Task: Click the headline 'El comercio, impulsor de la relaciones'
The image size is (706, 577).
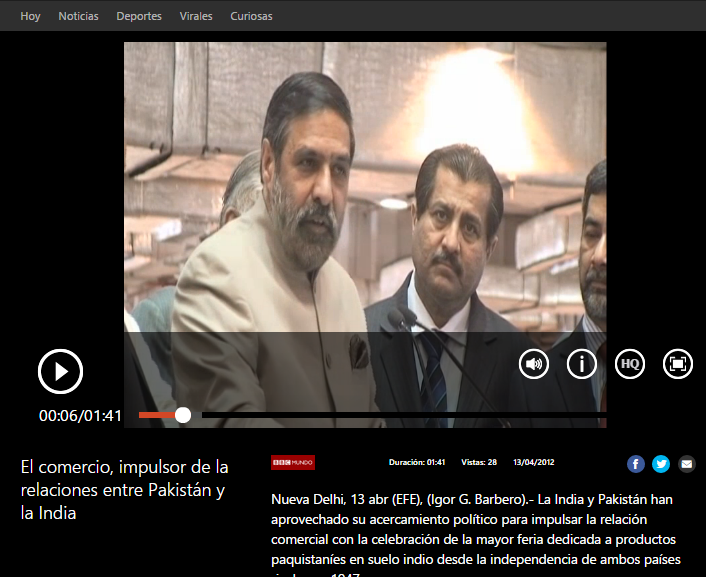Action: click(x=125, y=490)
